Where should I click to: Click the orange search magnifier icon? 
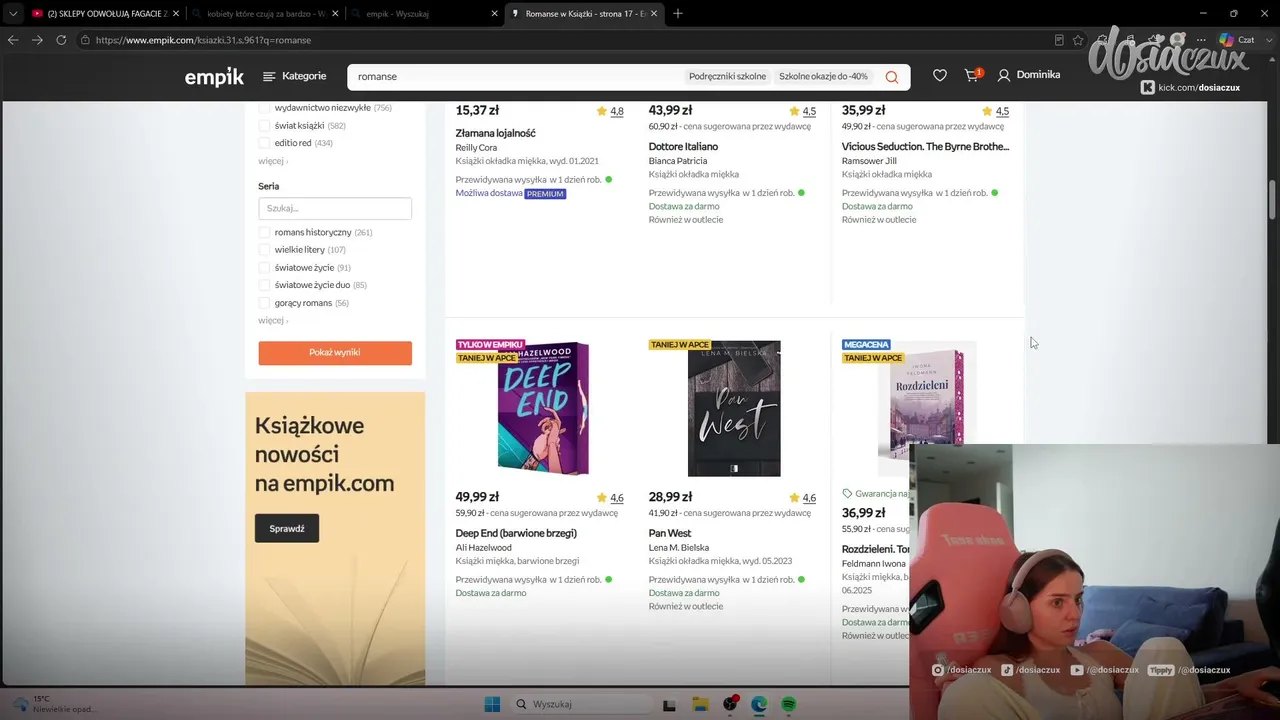point(891,77)
